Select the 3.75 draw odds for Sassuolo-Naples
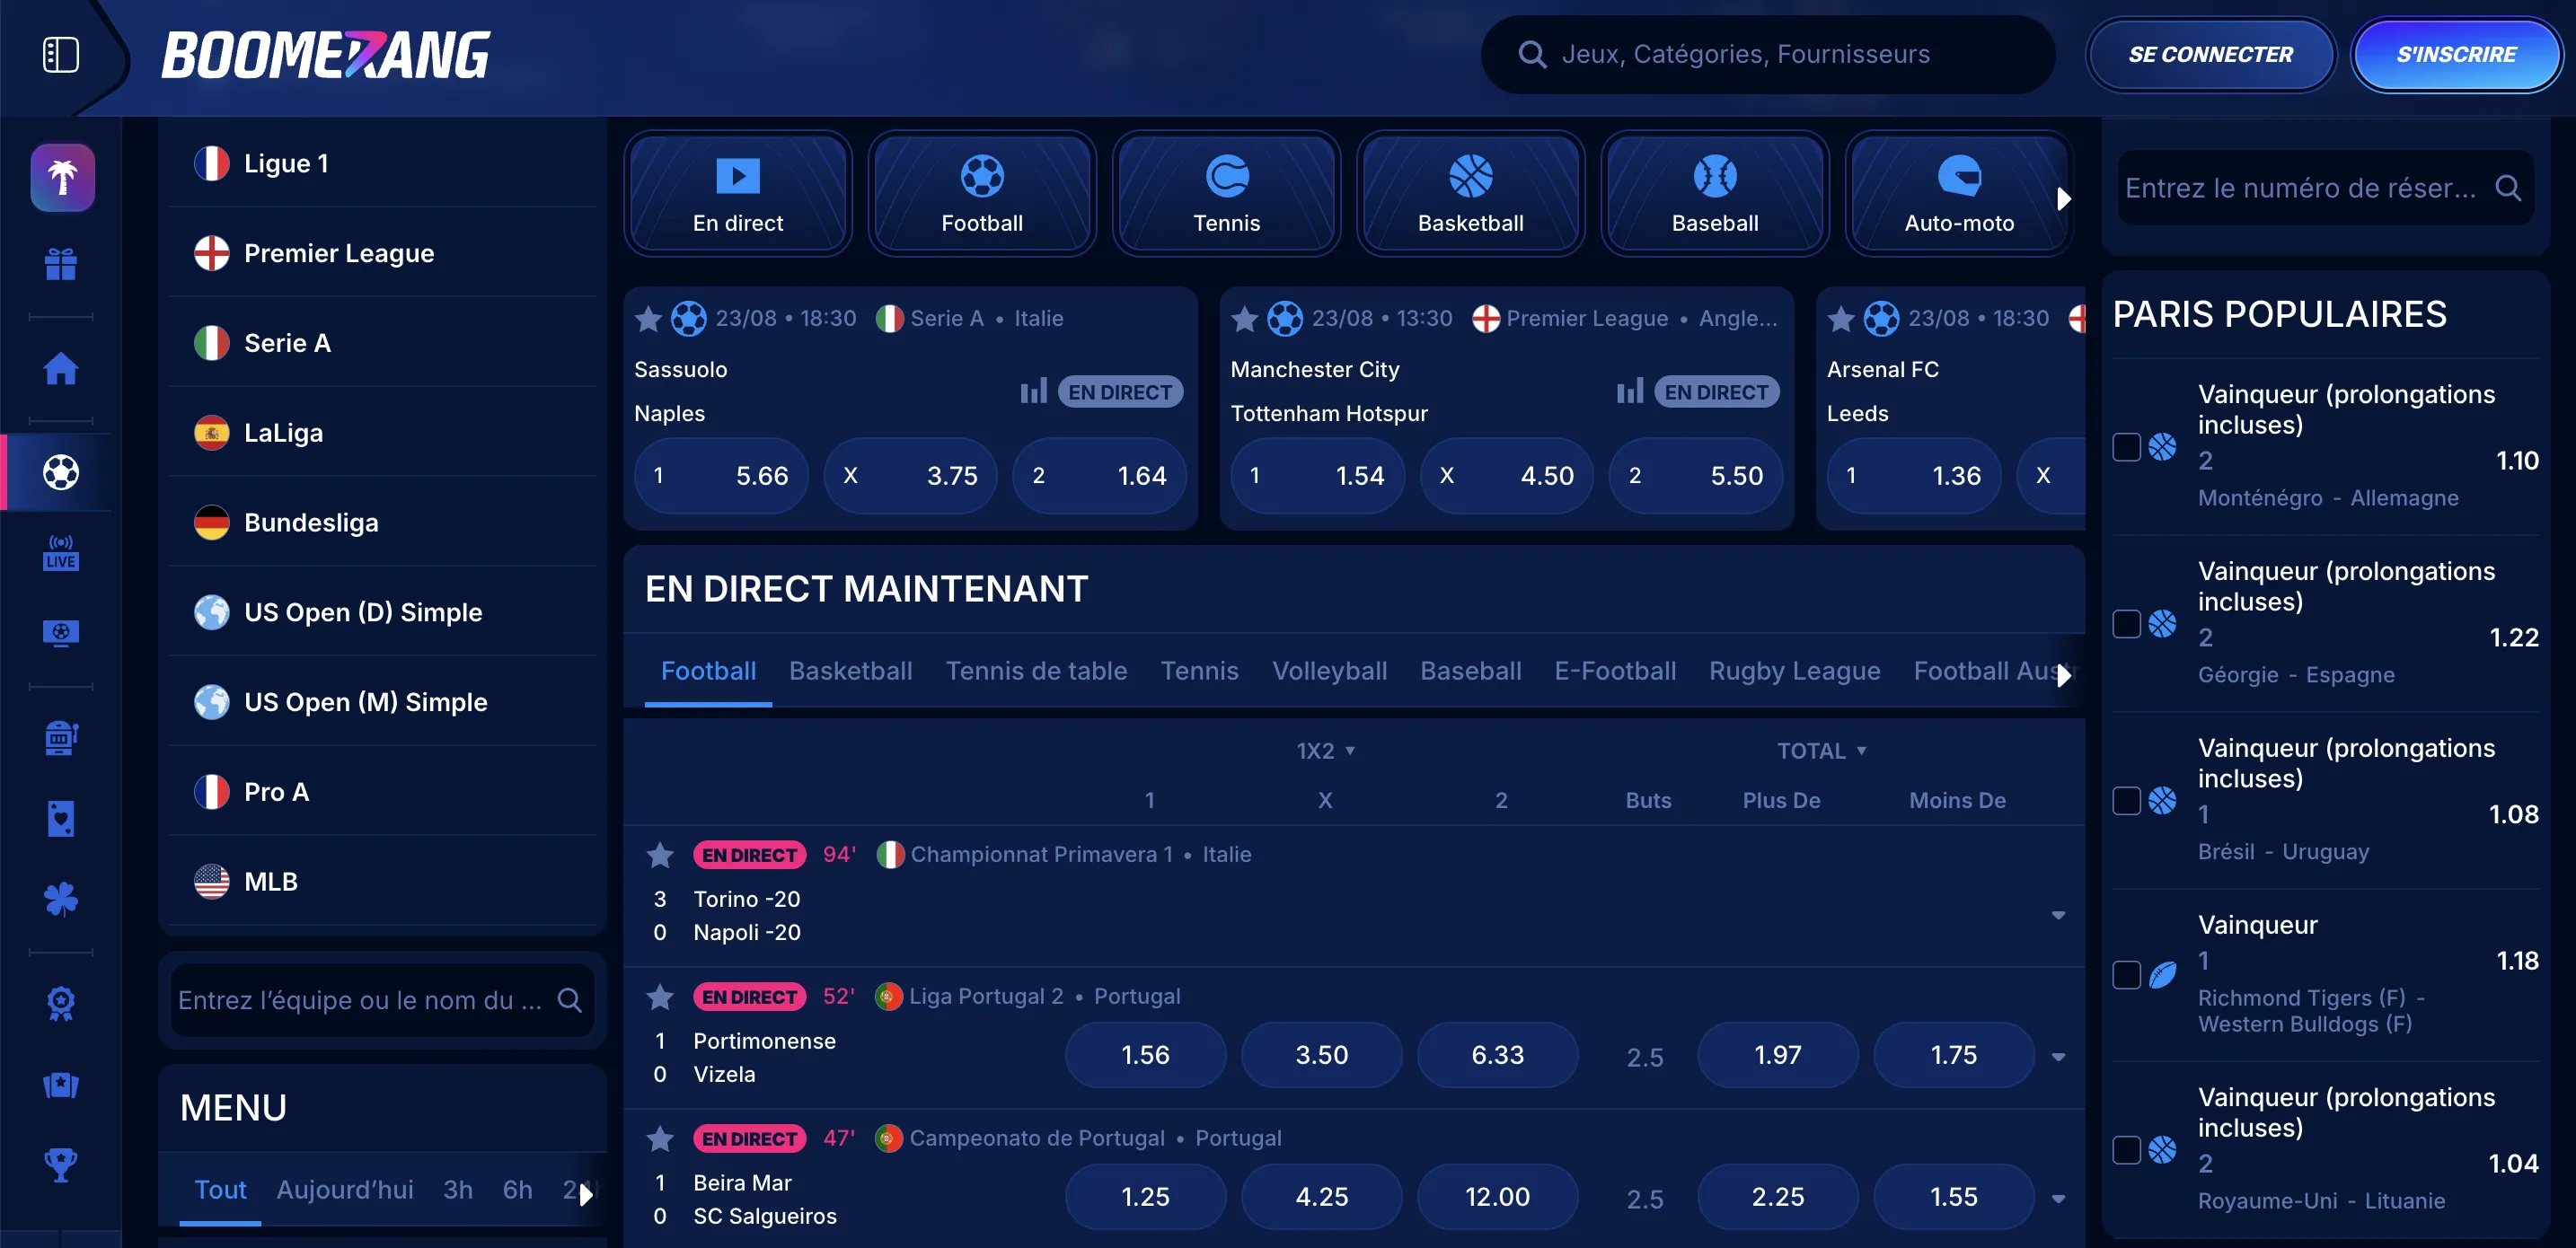 point(910,476)
